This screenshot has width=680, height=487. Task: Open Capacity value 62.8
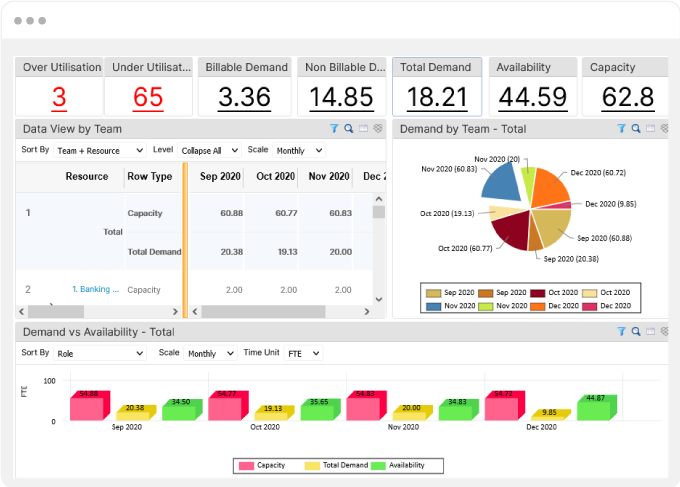pyautogui.click(x=628, y=97)
